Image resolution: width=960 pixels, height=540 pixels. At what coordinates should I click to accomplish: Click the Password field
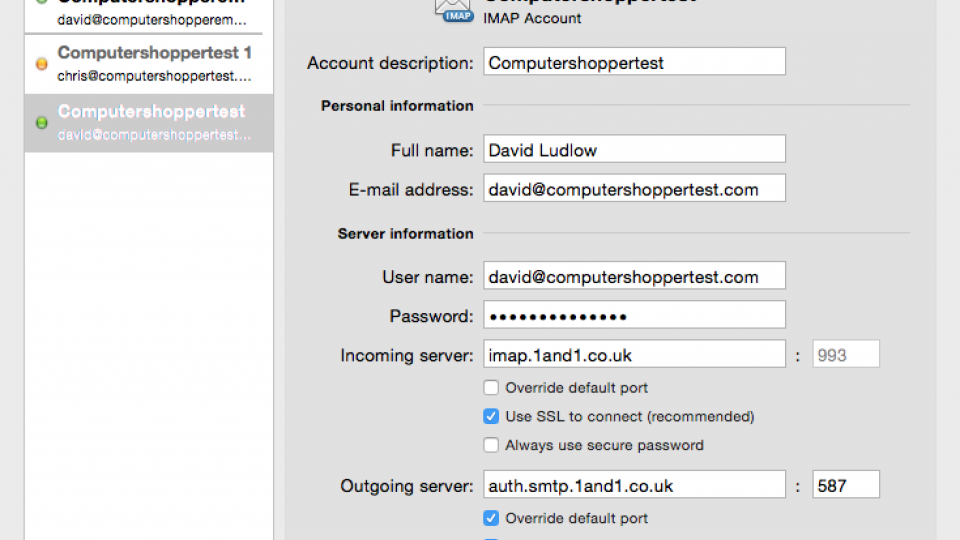tap(634, 315)
